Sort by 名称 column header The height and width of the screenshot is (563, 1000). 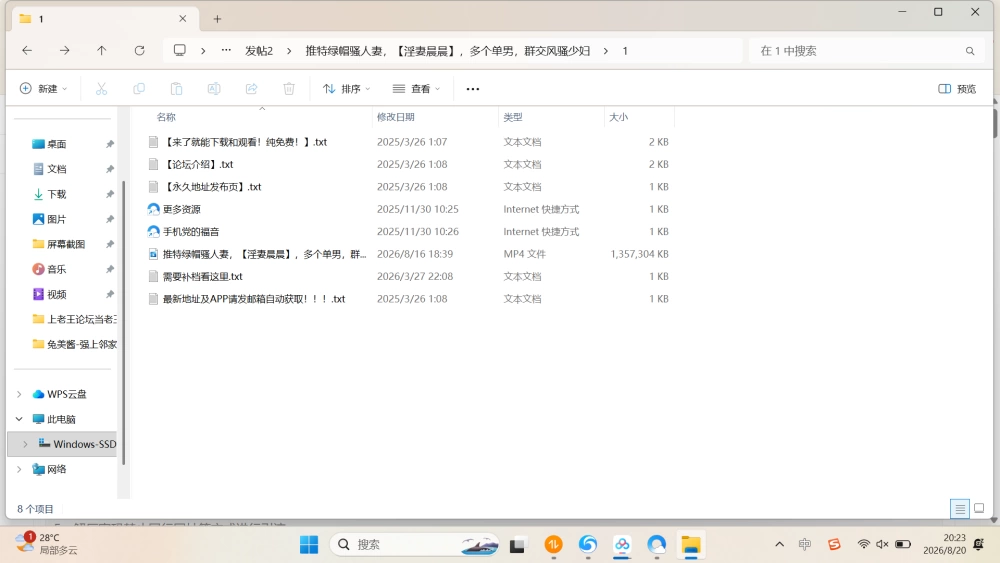click(x=166, y=117)
